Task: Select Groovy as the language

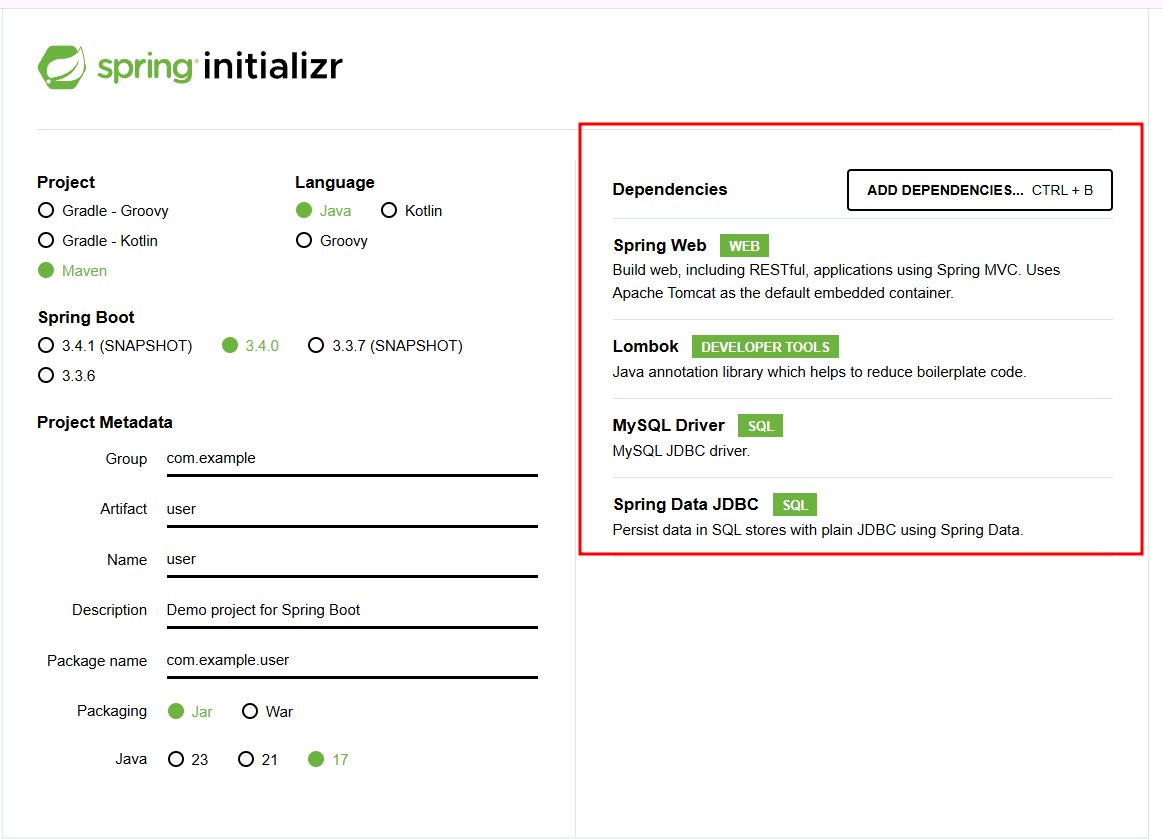Action: 332,240
